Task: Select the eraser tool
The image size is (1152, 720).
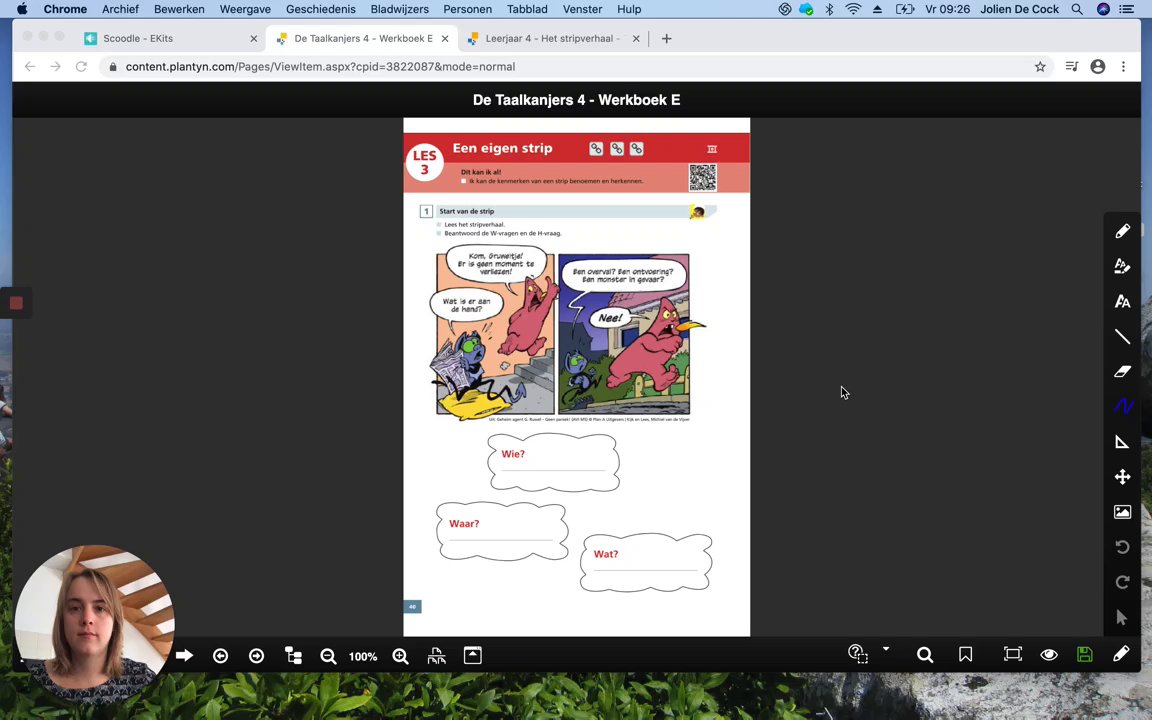Action: (1122, 371)
